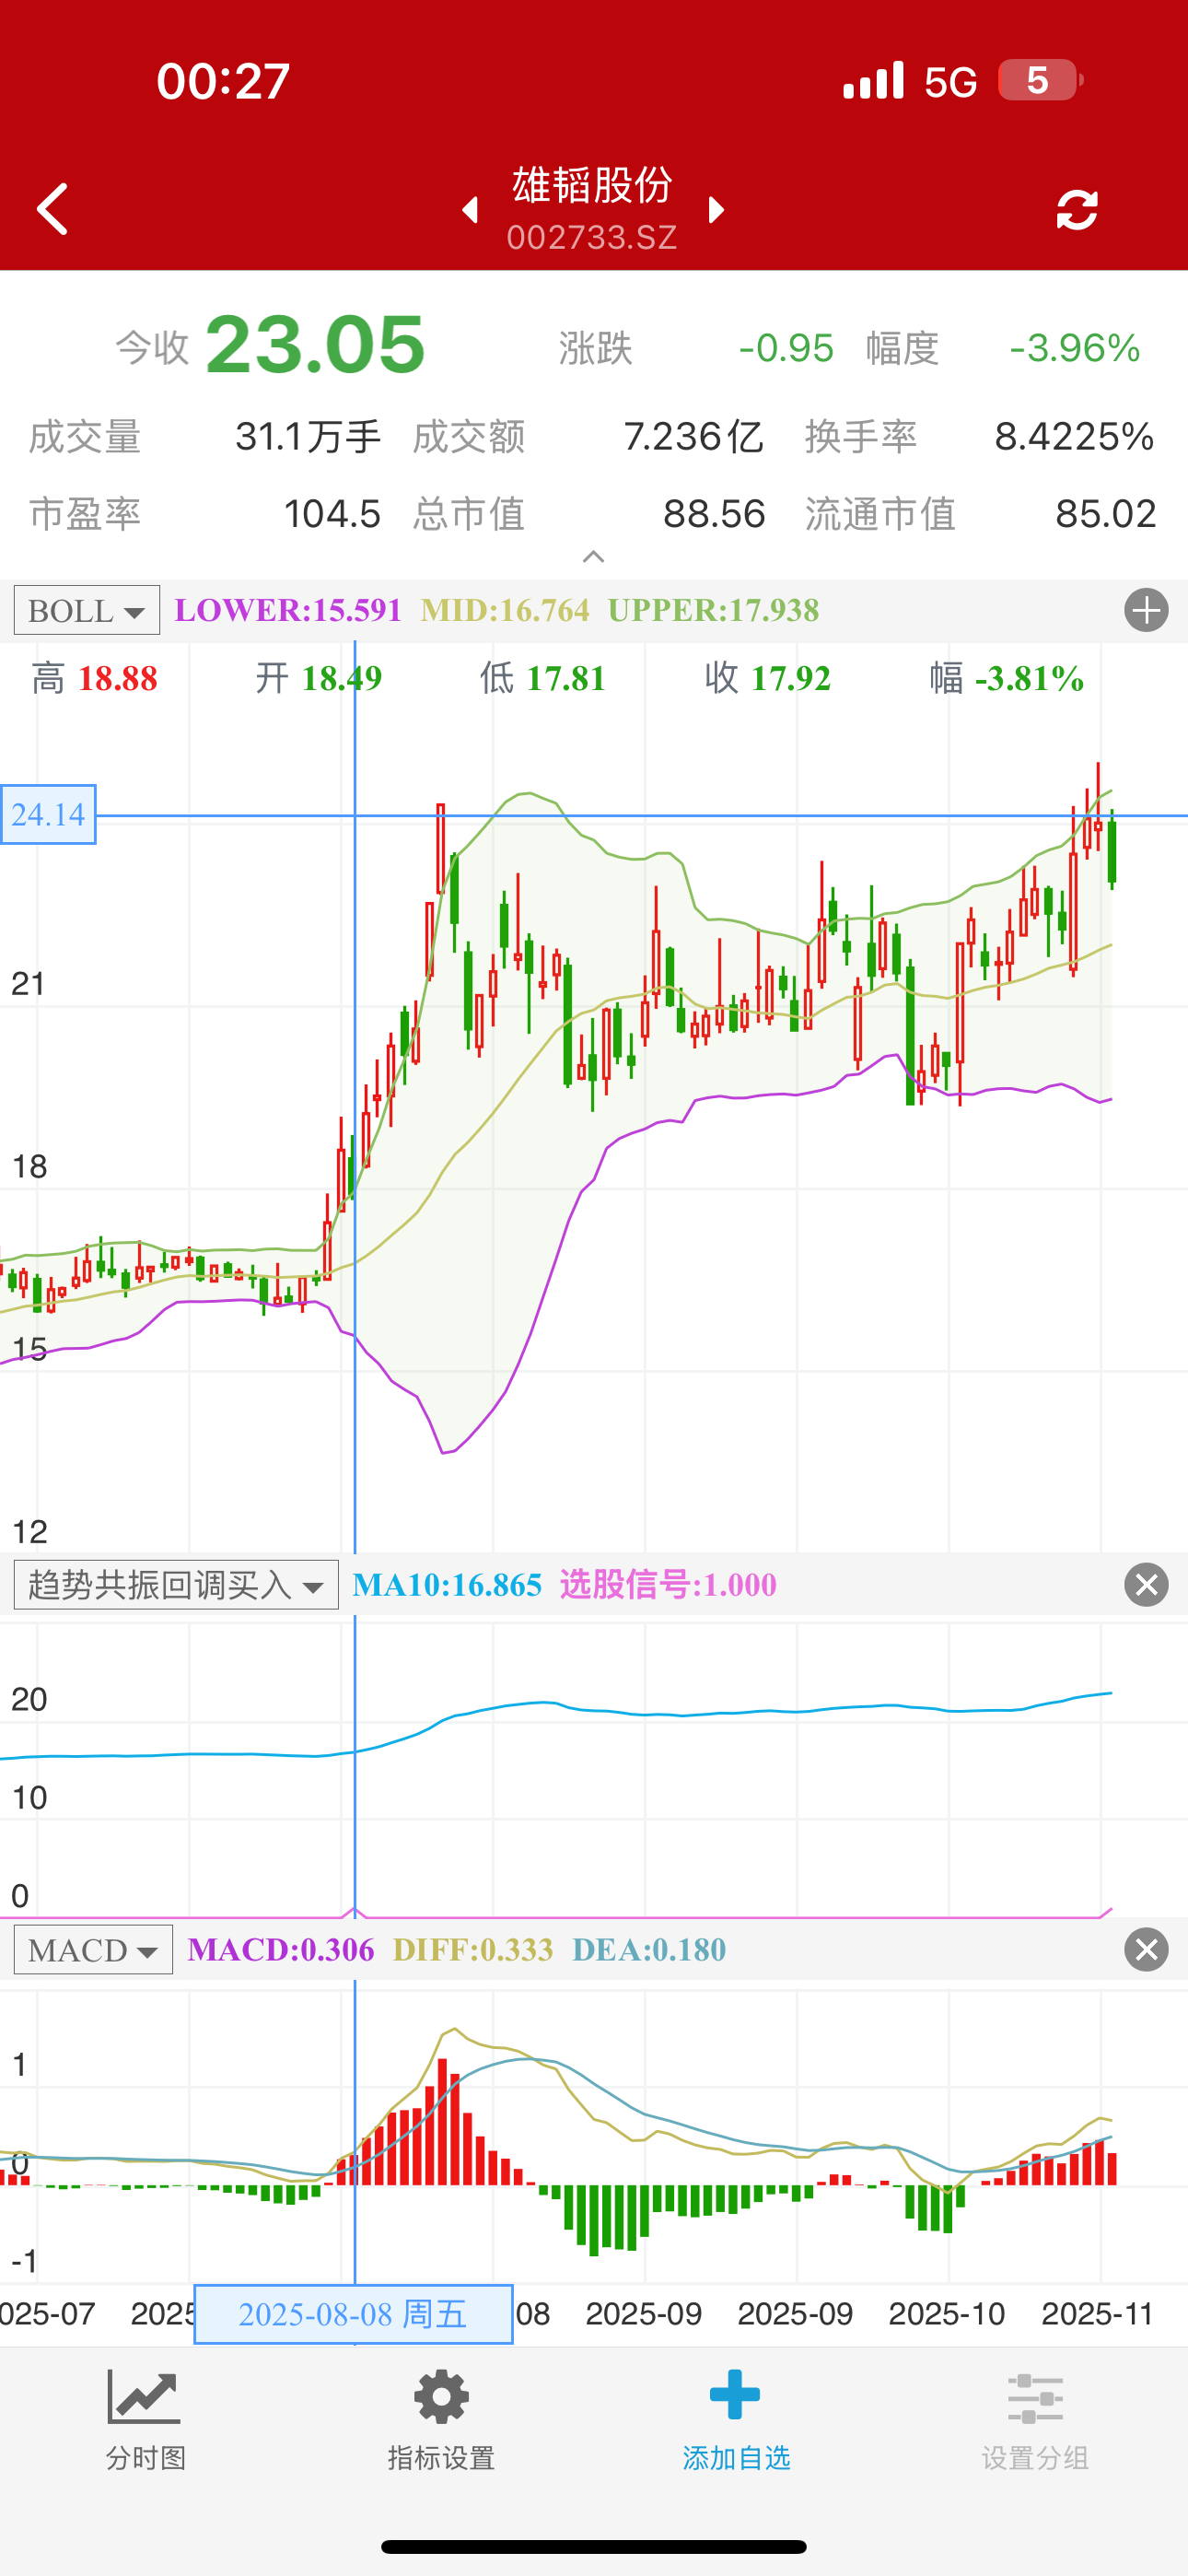Open the BOLL indicator dropdown
The width and height of the screenshot is (1188, 2576).
coord(87,610)
